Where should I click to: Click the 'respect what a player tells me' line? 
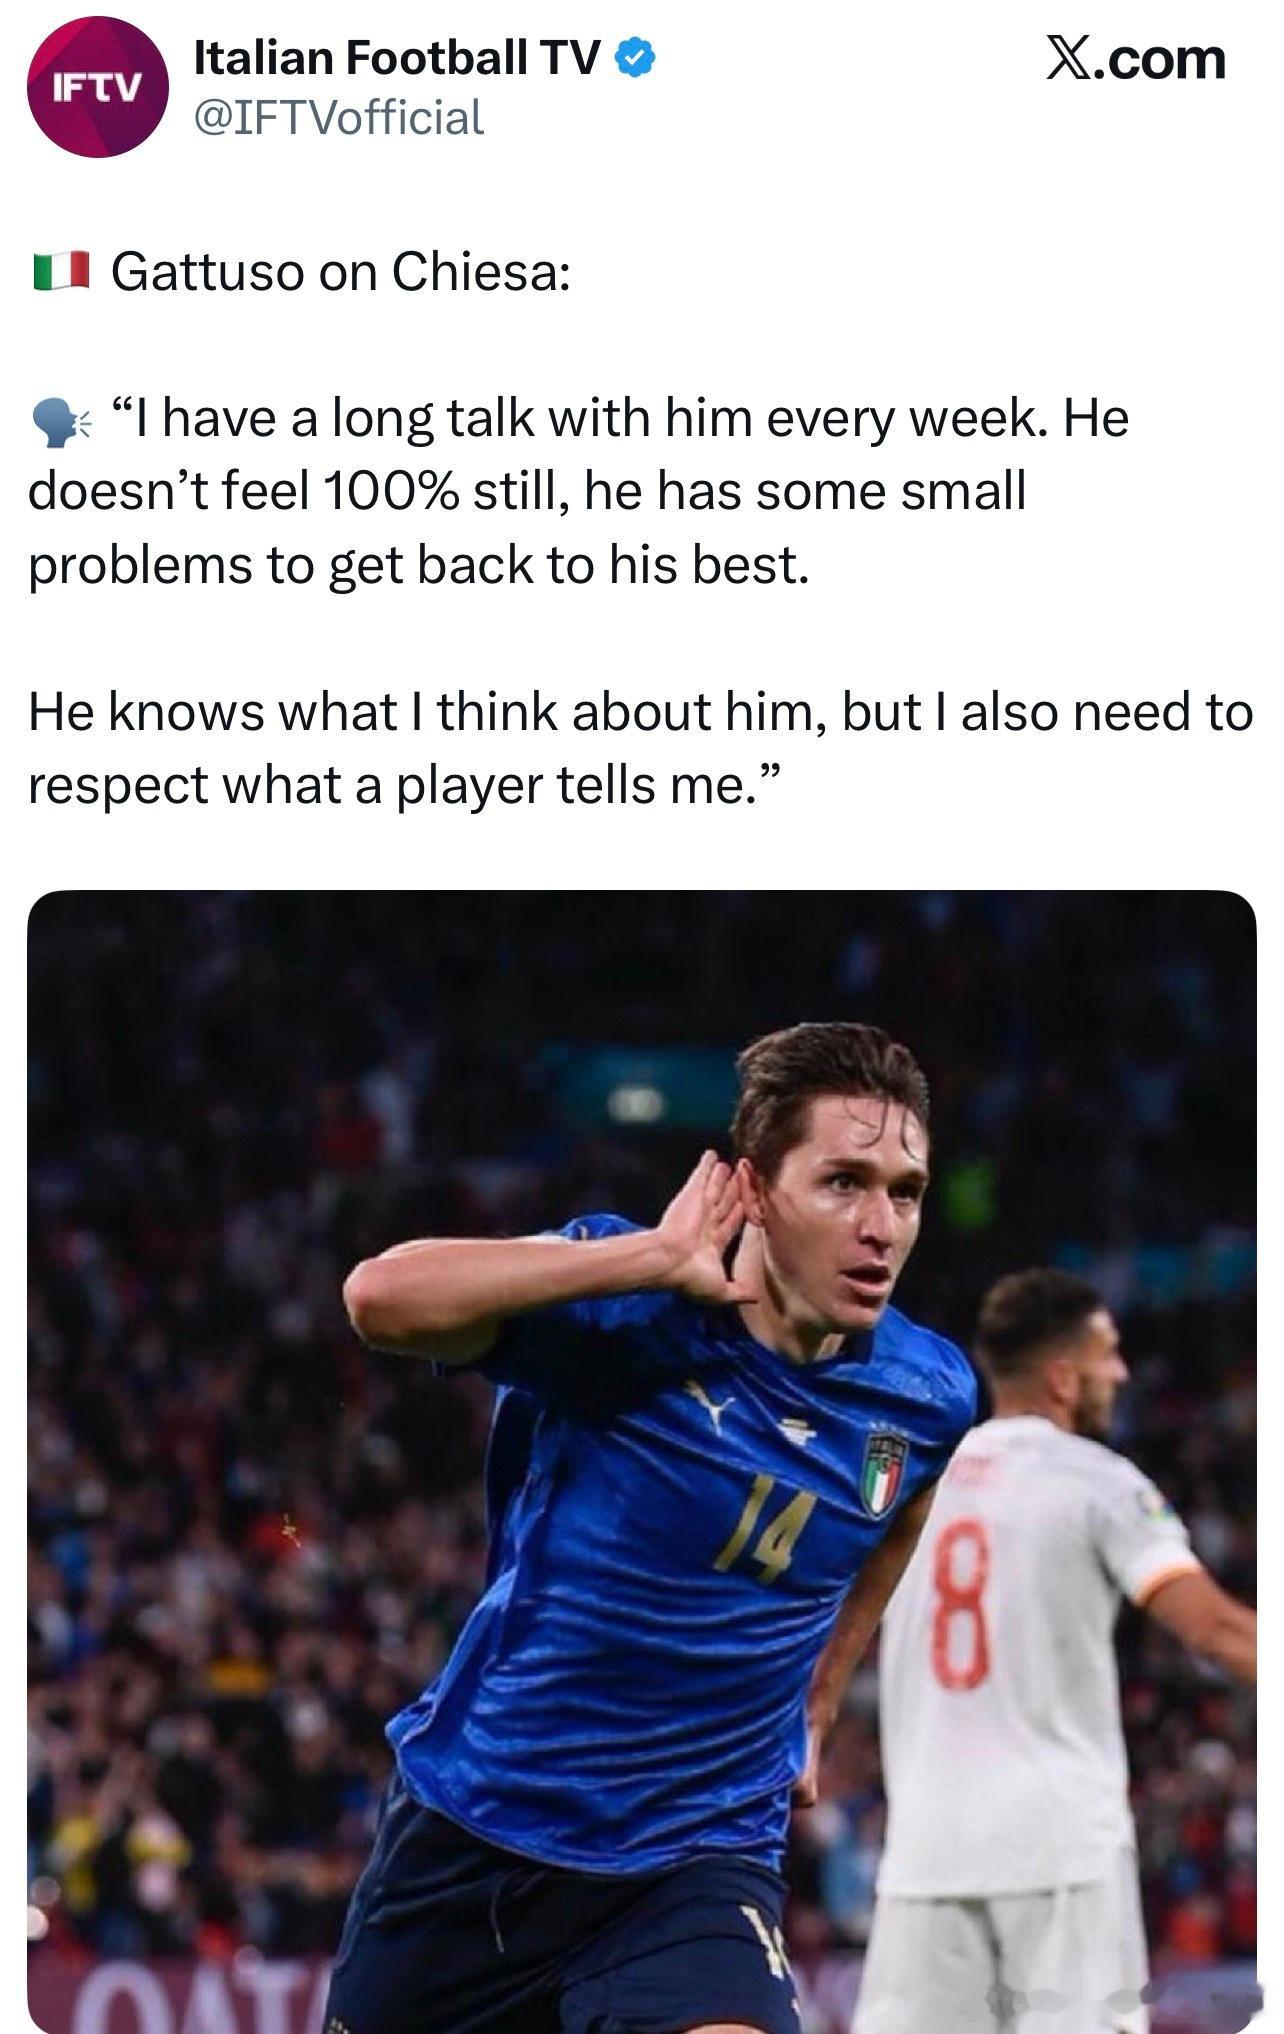click(403, 786)
